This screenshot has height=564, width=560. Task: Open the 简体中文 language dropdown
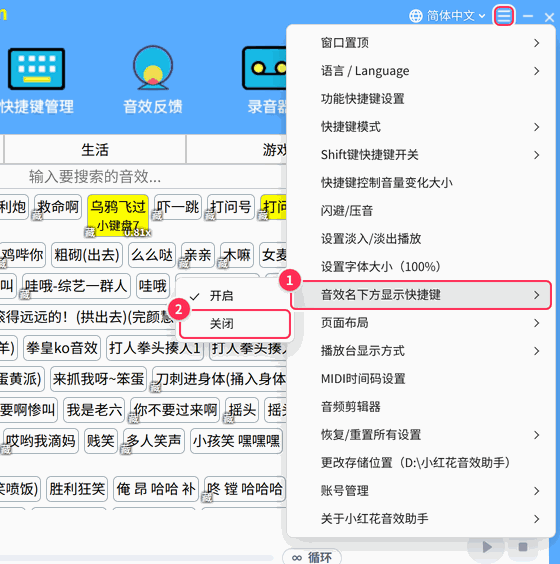[456, 16]
